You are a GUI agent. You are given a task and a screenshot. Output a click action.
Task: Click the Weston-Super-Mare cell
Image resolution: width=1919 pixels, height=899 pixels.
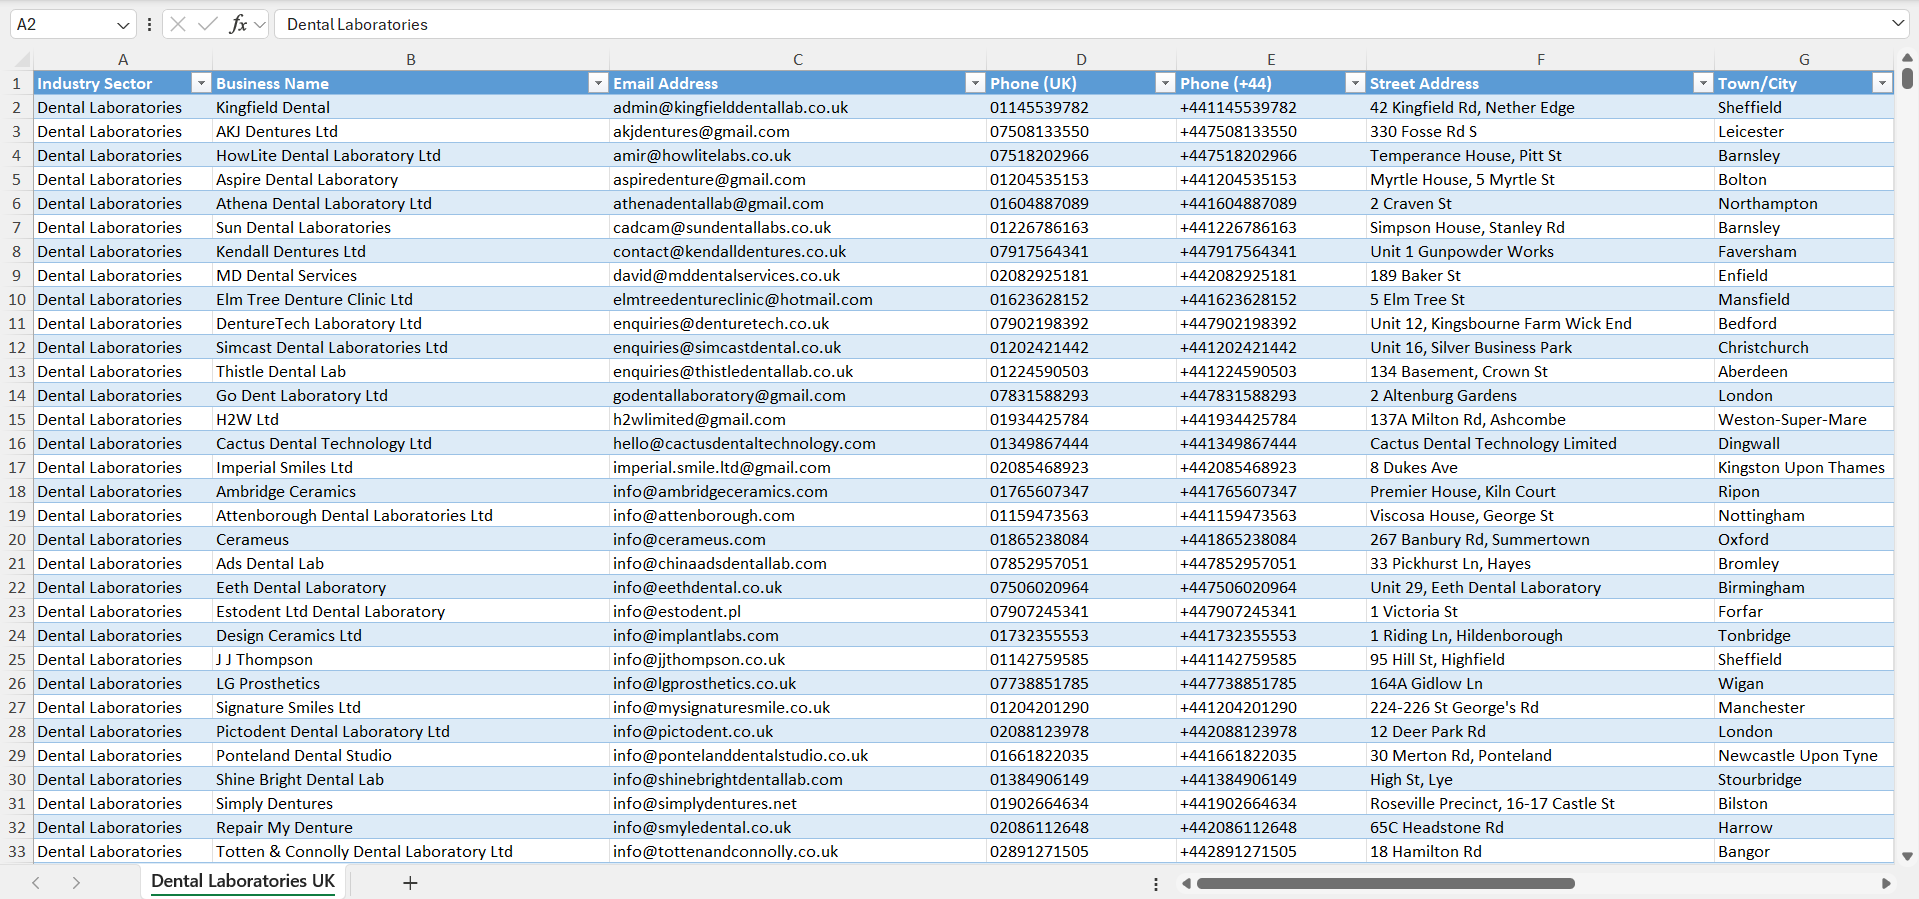(x=1804, y=419)
